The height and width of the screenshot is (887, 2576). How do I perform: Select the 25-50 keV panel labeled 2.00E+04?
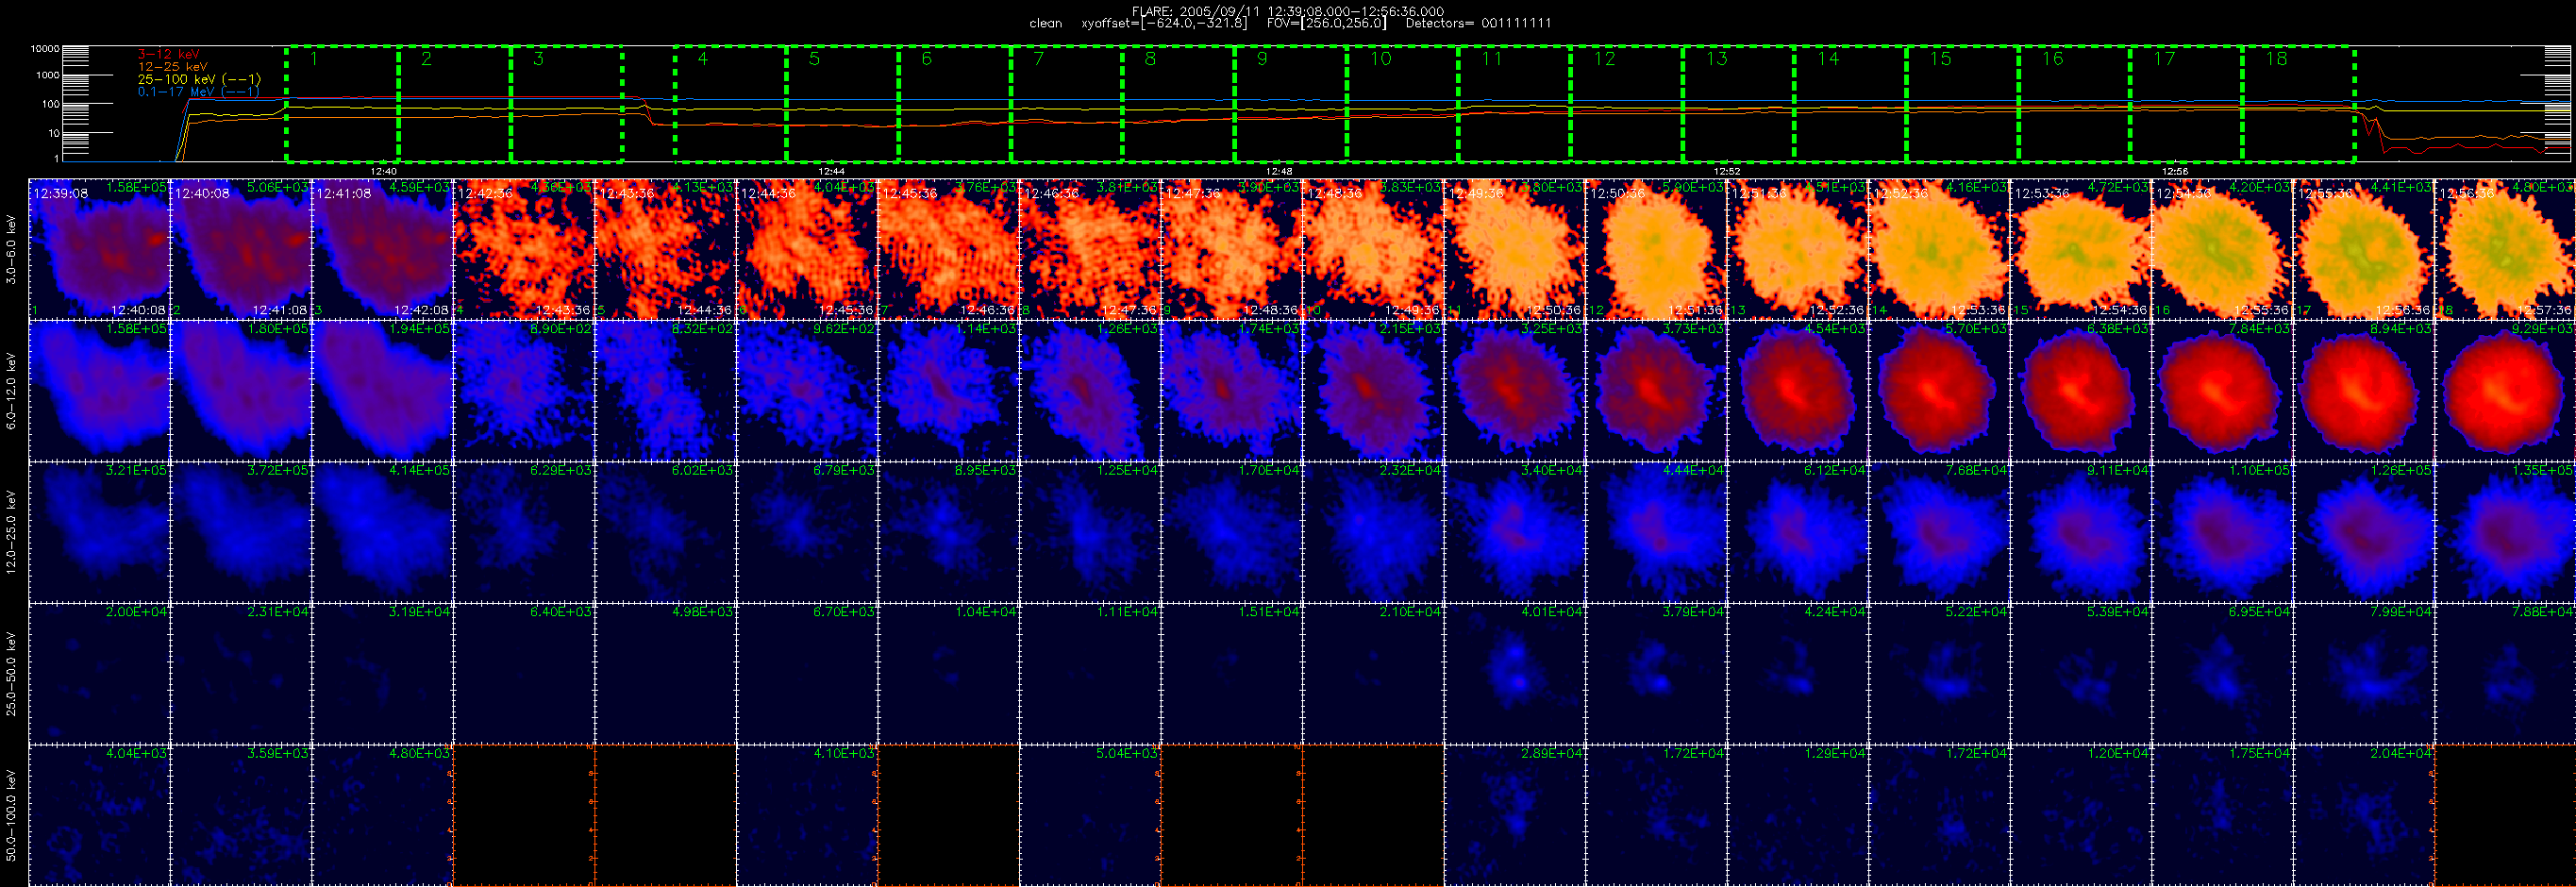coord(100,673)
